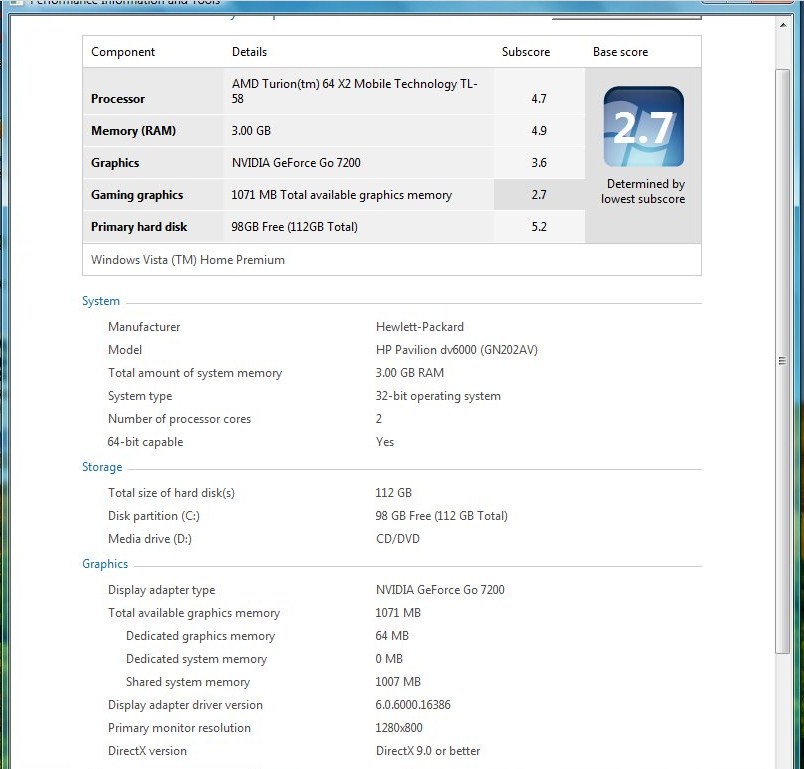The image size is (804, 769).
Task: Click '32-bit operating system' value
Action: 438,396
